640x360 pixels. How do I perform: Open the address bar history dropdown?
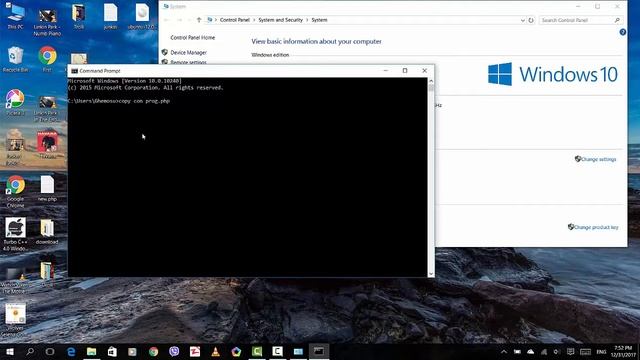522,20
